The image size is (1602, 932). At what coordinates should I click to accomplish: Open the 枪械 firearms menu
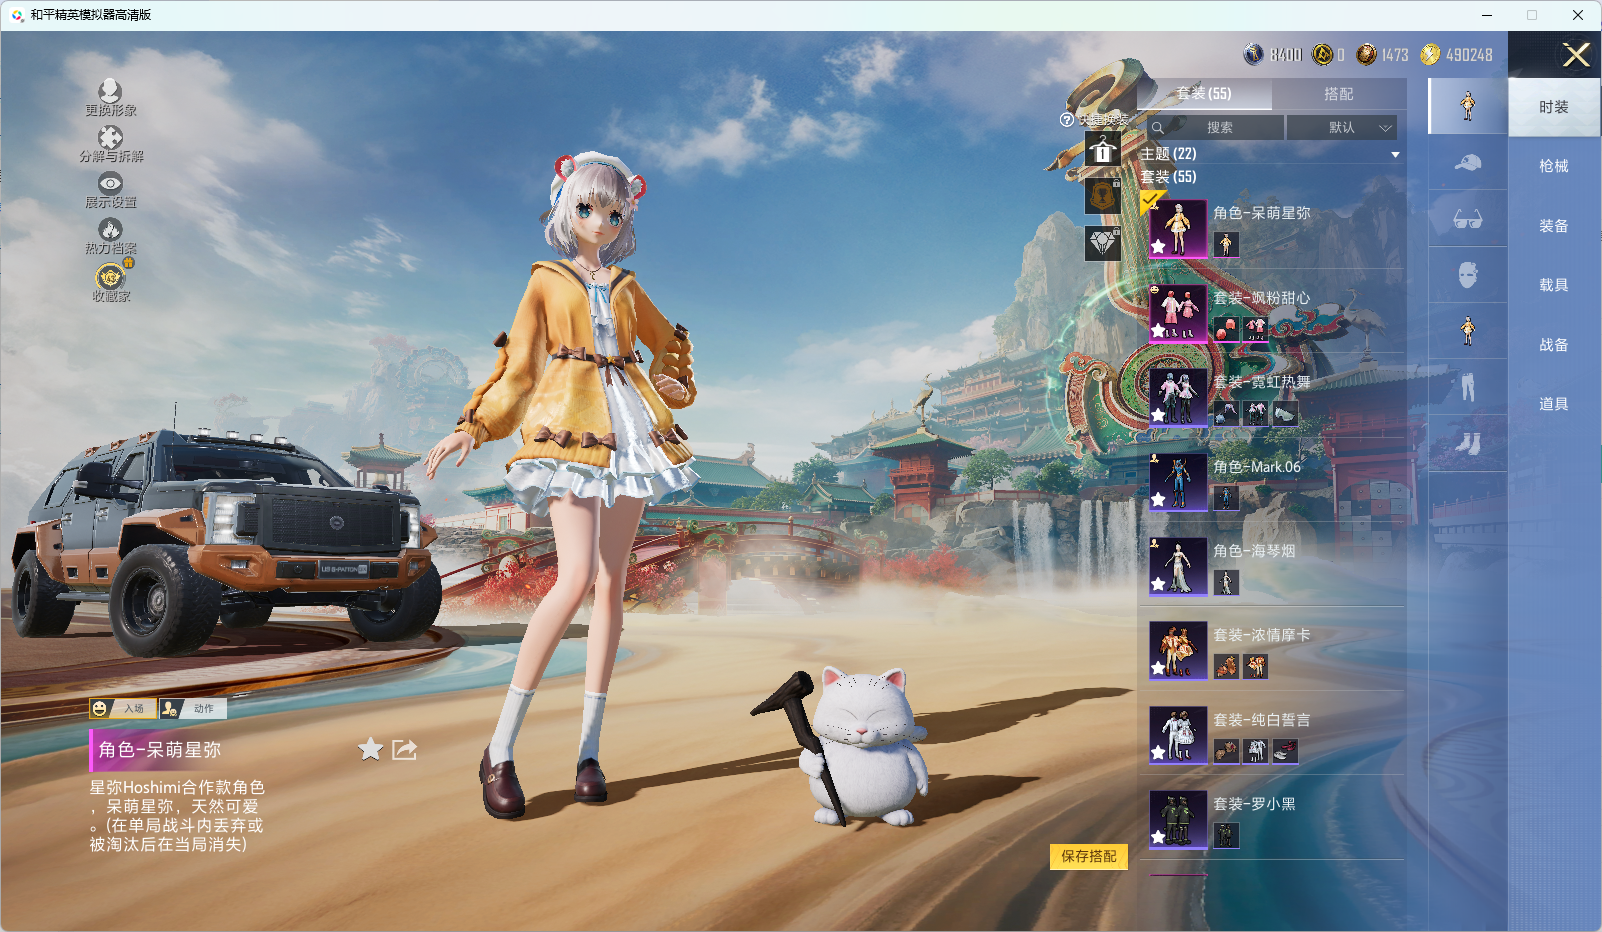point(1553,166)
